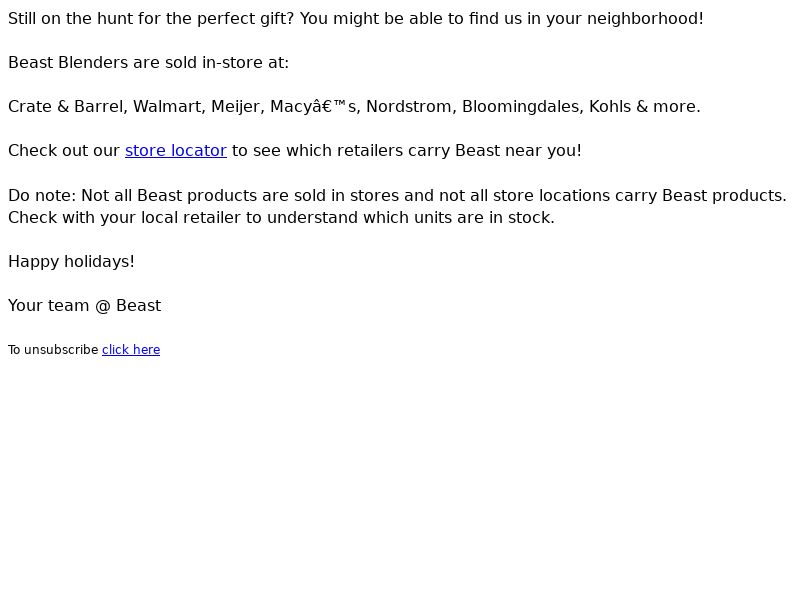The height and width of the screenshot is (600, 800).
Task: Click the word 'Bloomingdales' in retailer list
Action: click(520, 106)
